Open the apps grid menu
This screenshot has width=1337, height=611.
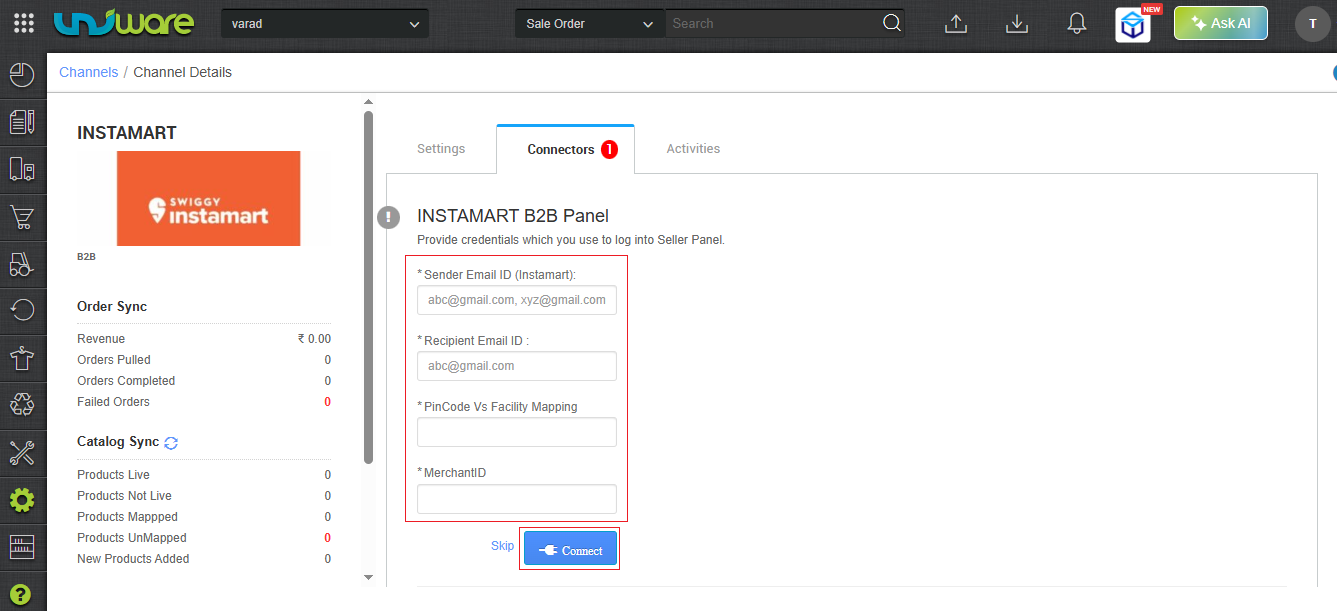[24, 23]
